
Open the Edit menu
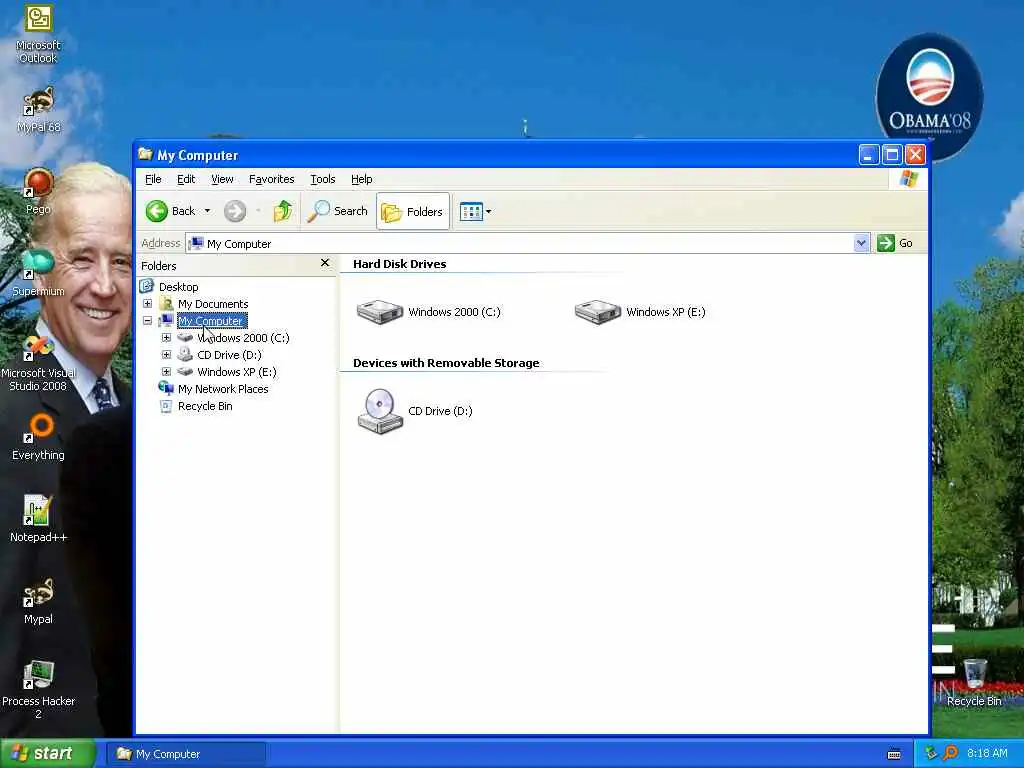click(186, 179)
